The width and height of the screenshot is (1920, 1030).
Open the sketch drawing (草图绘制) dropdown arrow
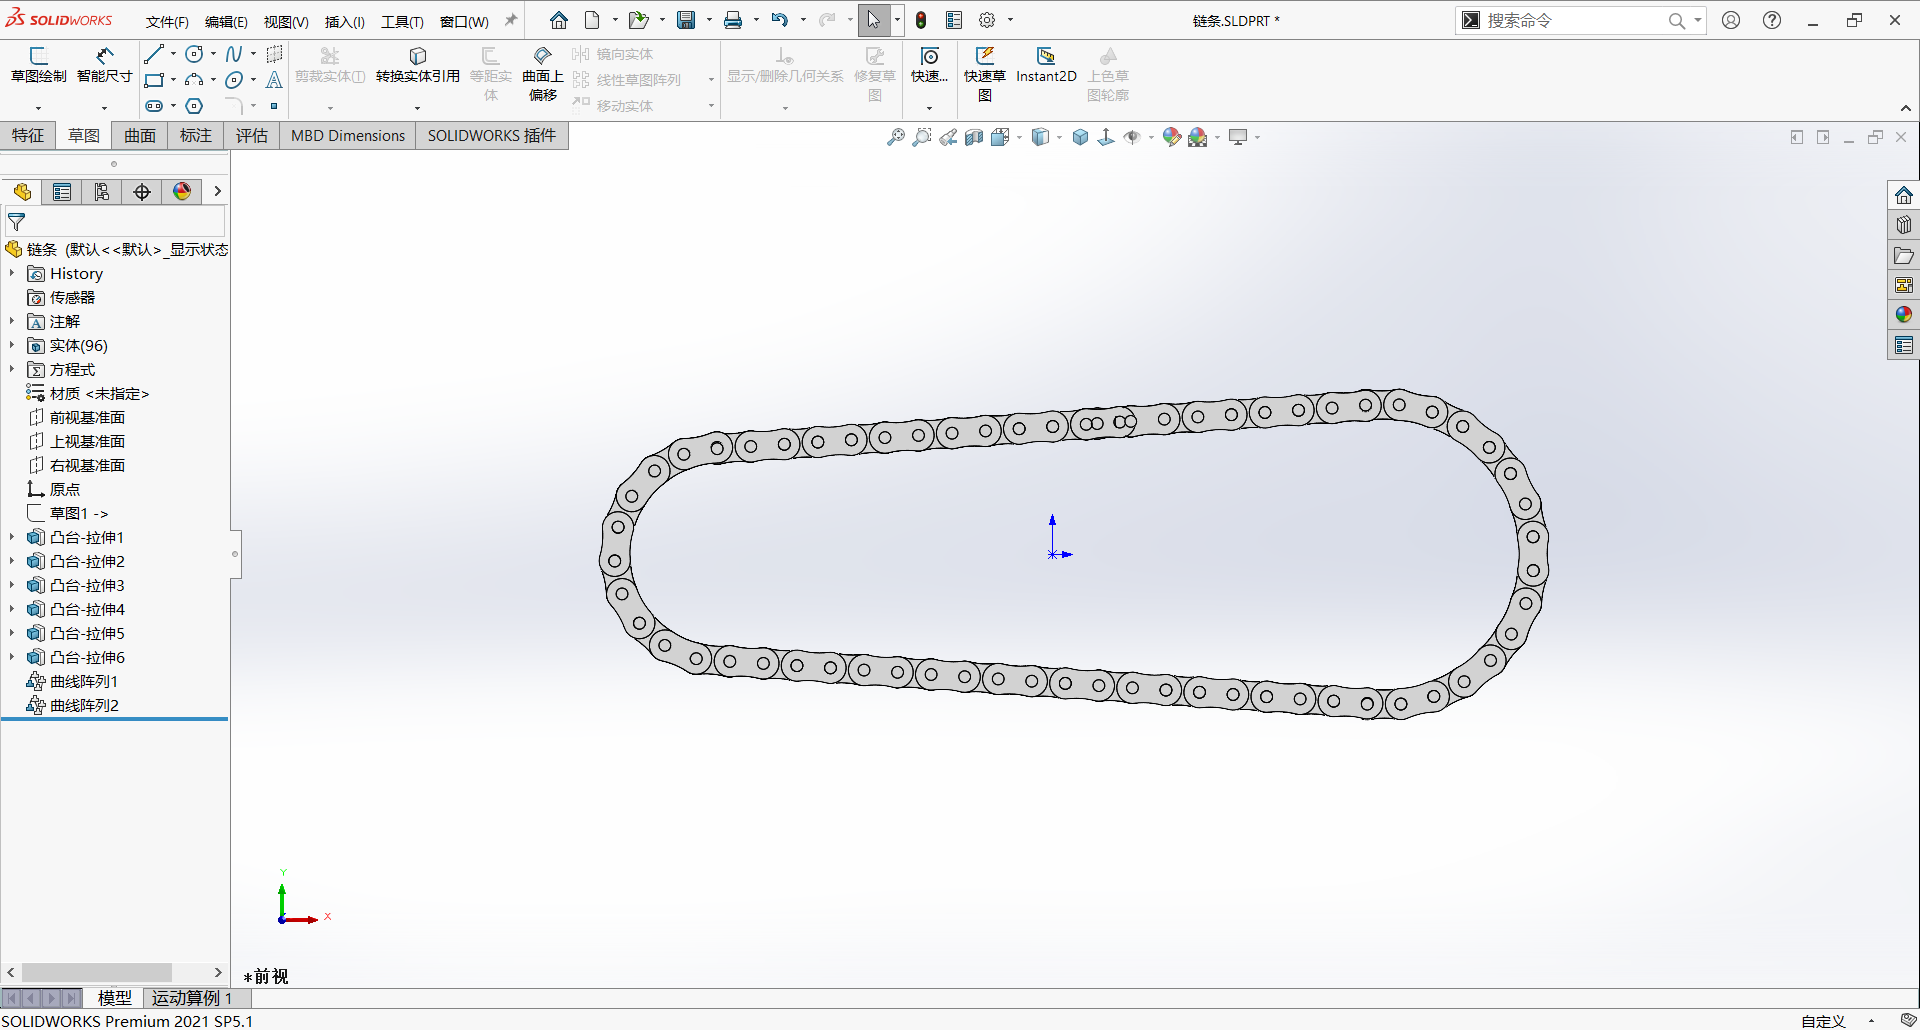click(38, 107)
